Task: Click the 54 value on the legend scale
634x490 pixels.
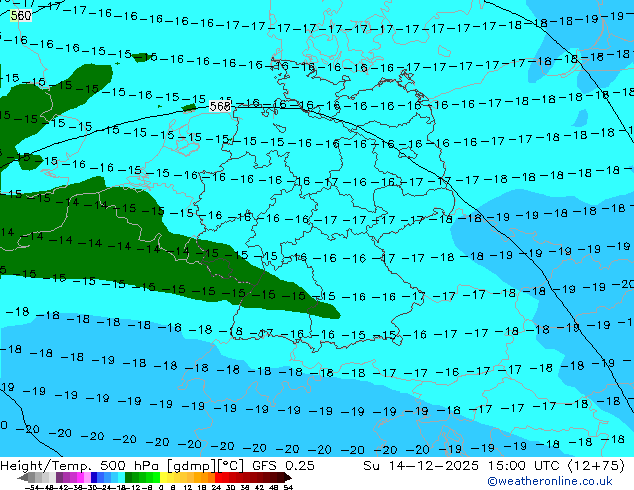Action: tap(288, 488)
